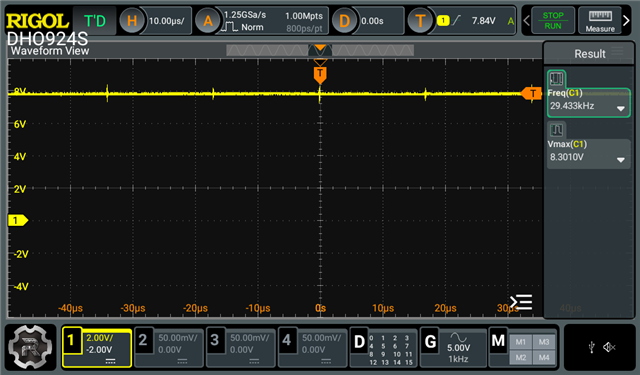
Task: Toggle the STOP/RUN acquisition button
Action: pos(553,20)
